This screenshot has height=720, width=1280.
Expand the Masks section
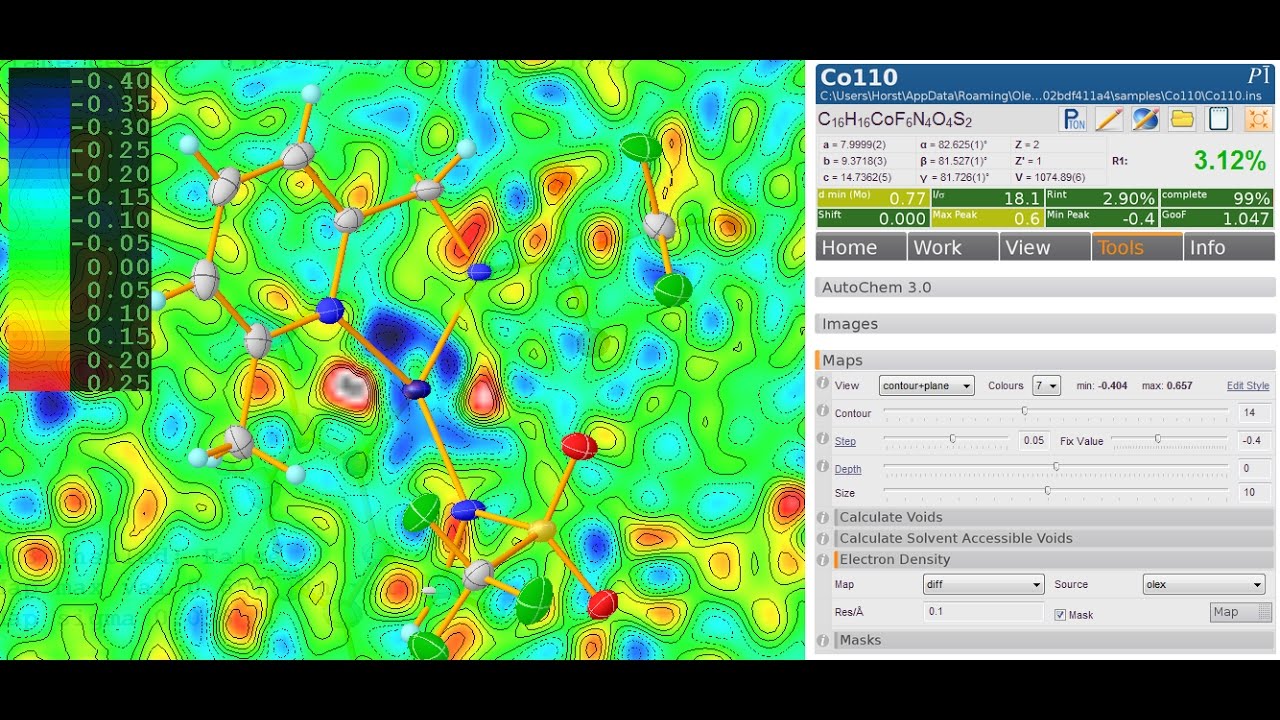pos(1055,640)
